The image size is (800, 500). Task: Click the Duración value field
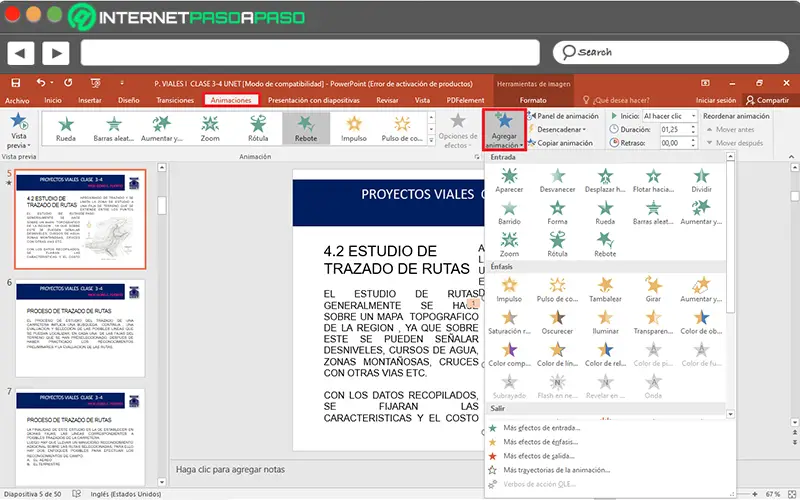coord(675,130)
